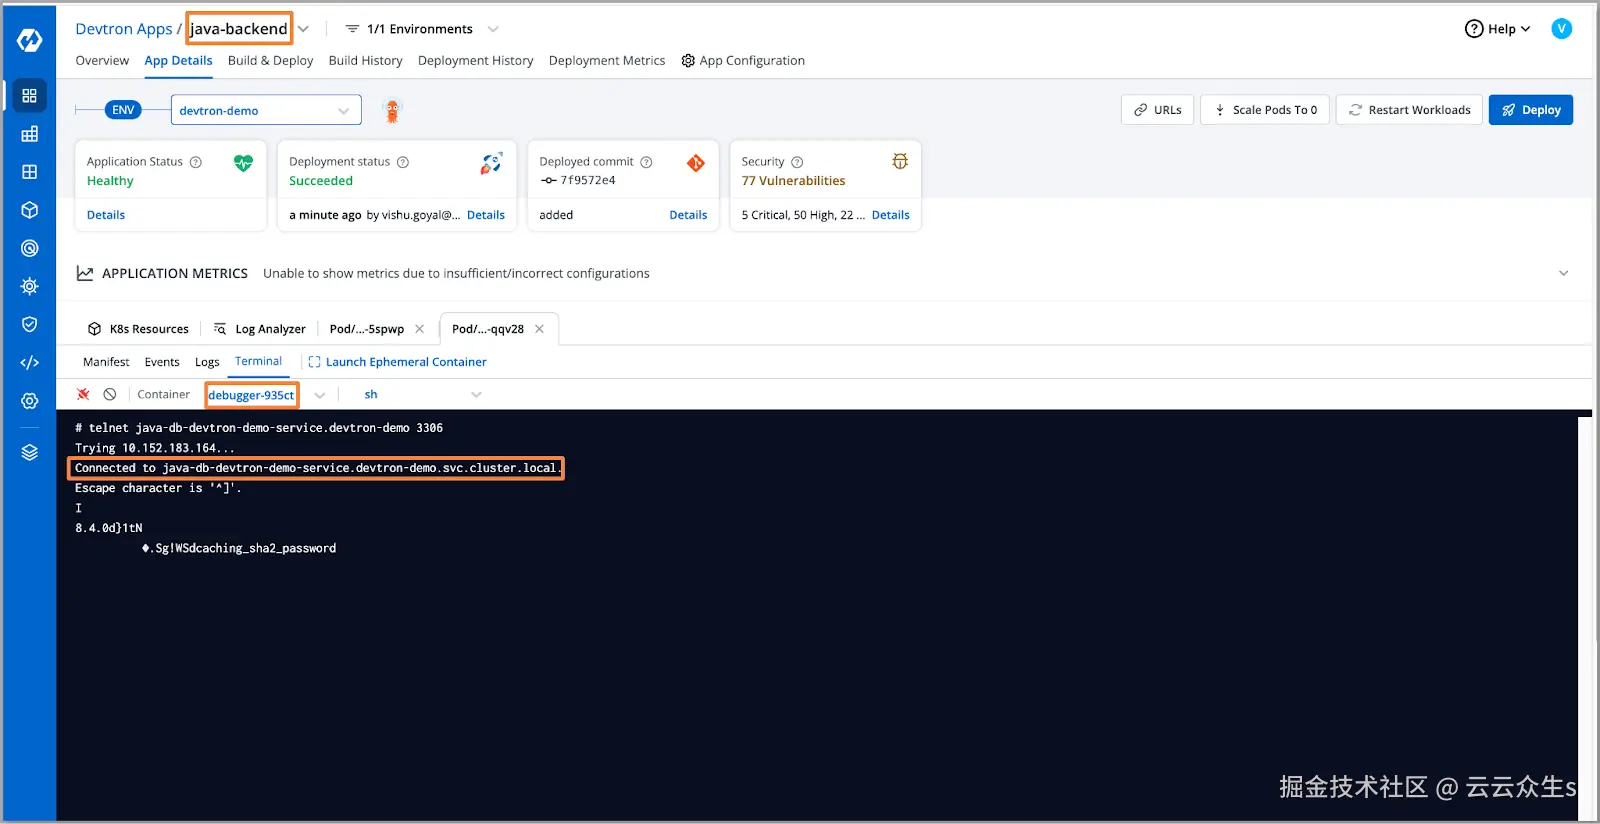
Task: Click the Restart Workloads button
Action: click(x=1409, y=110)
